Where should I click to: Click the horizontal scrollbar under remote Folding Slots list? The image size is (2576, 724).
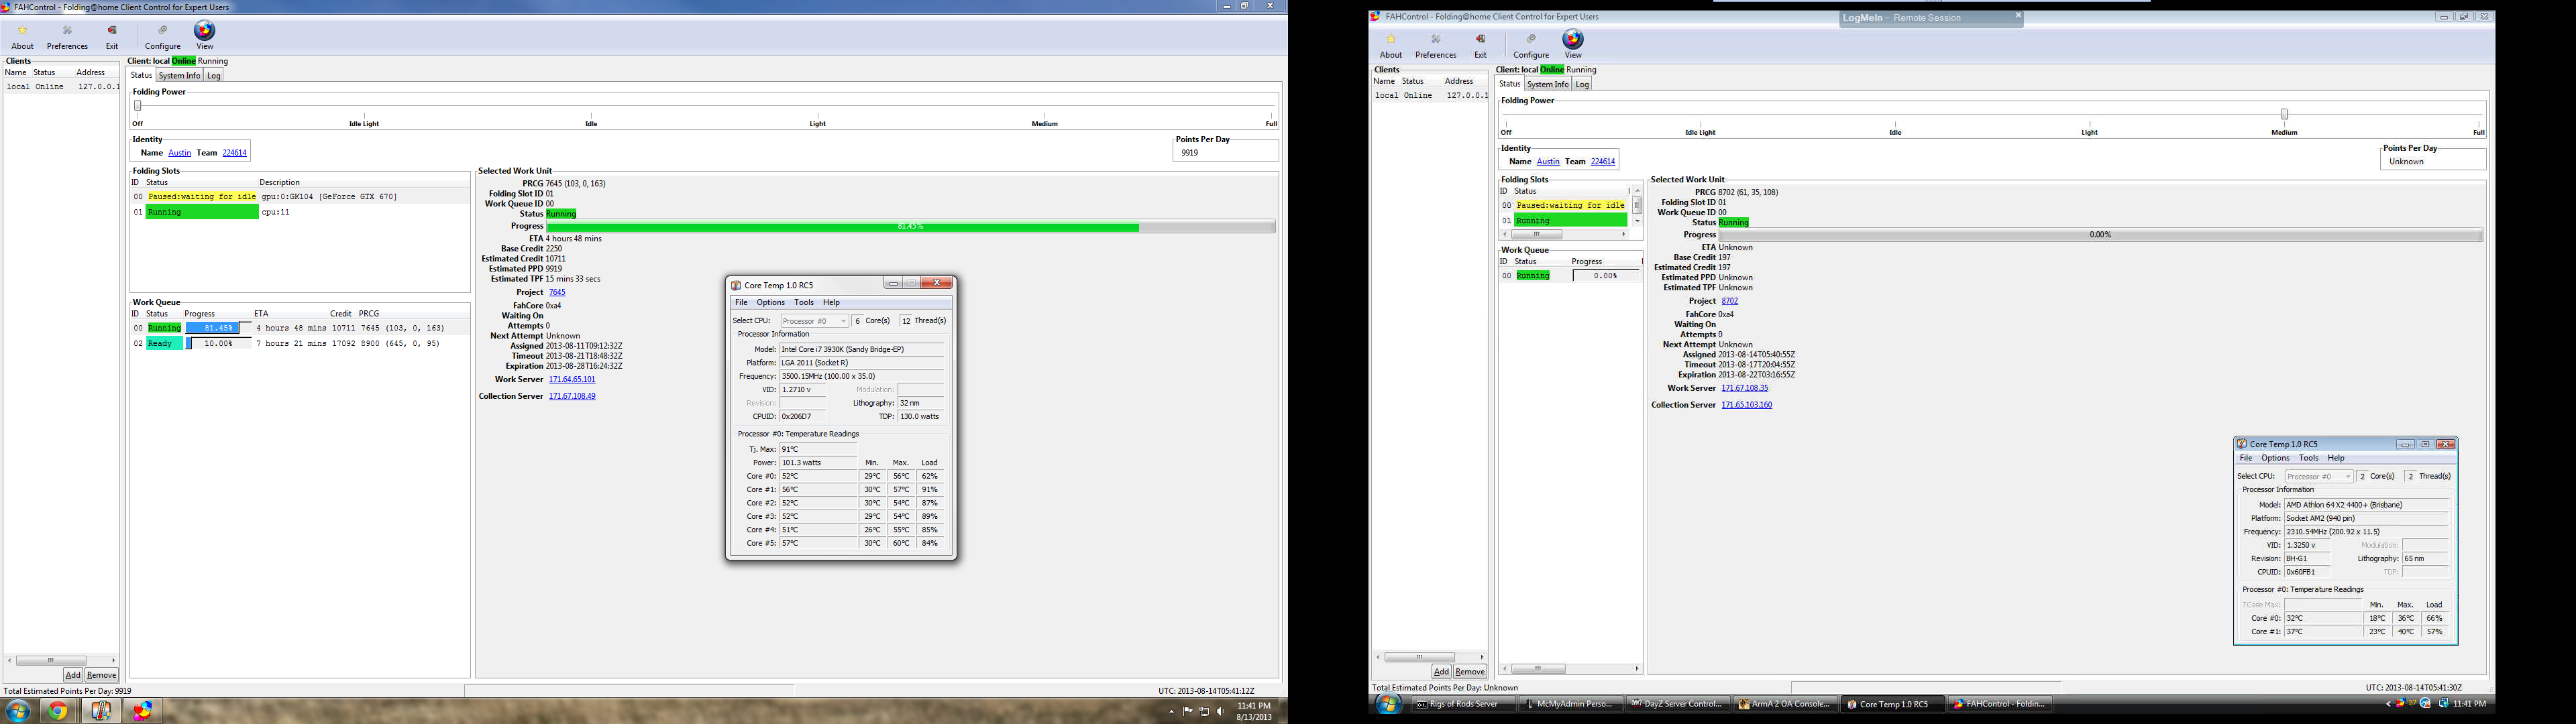pos(1564,234)
